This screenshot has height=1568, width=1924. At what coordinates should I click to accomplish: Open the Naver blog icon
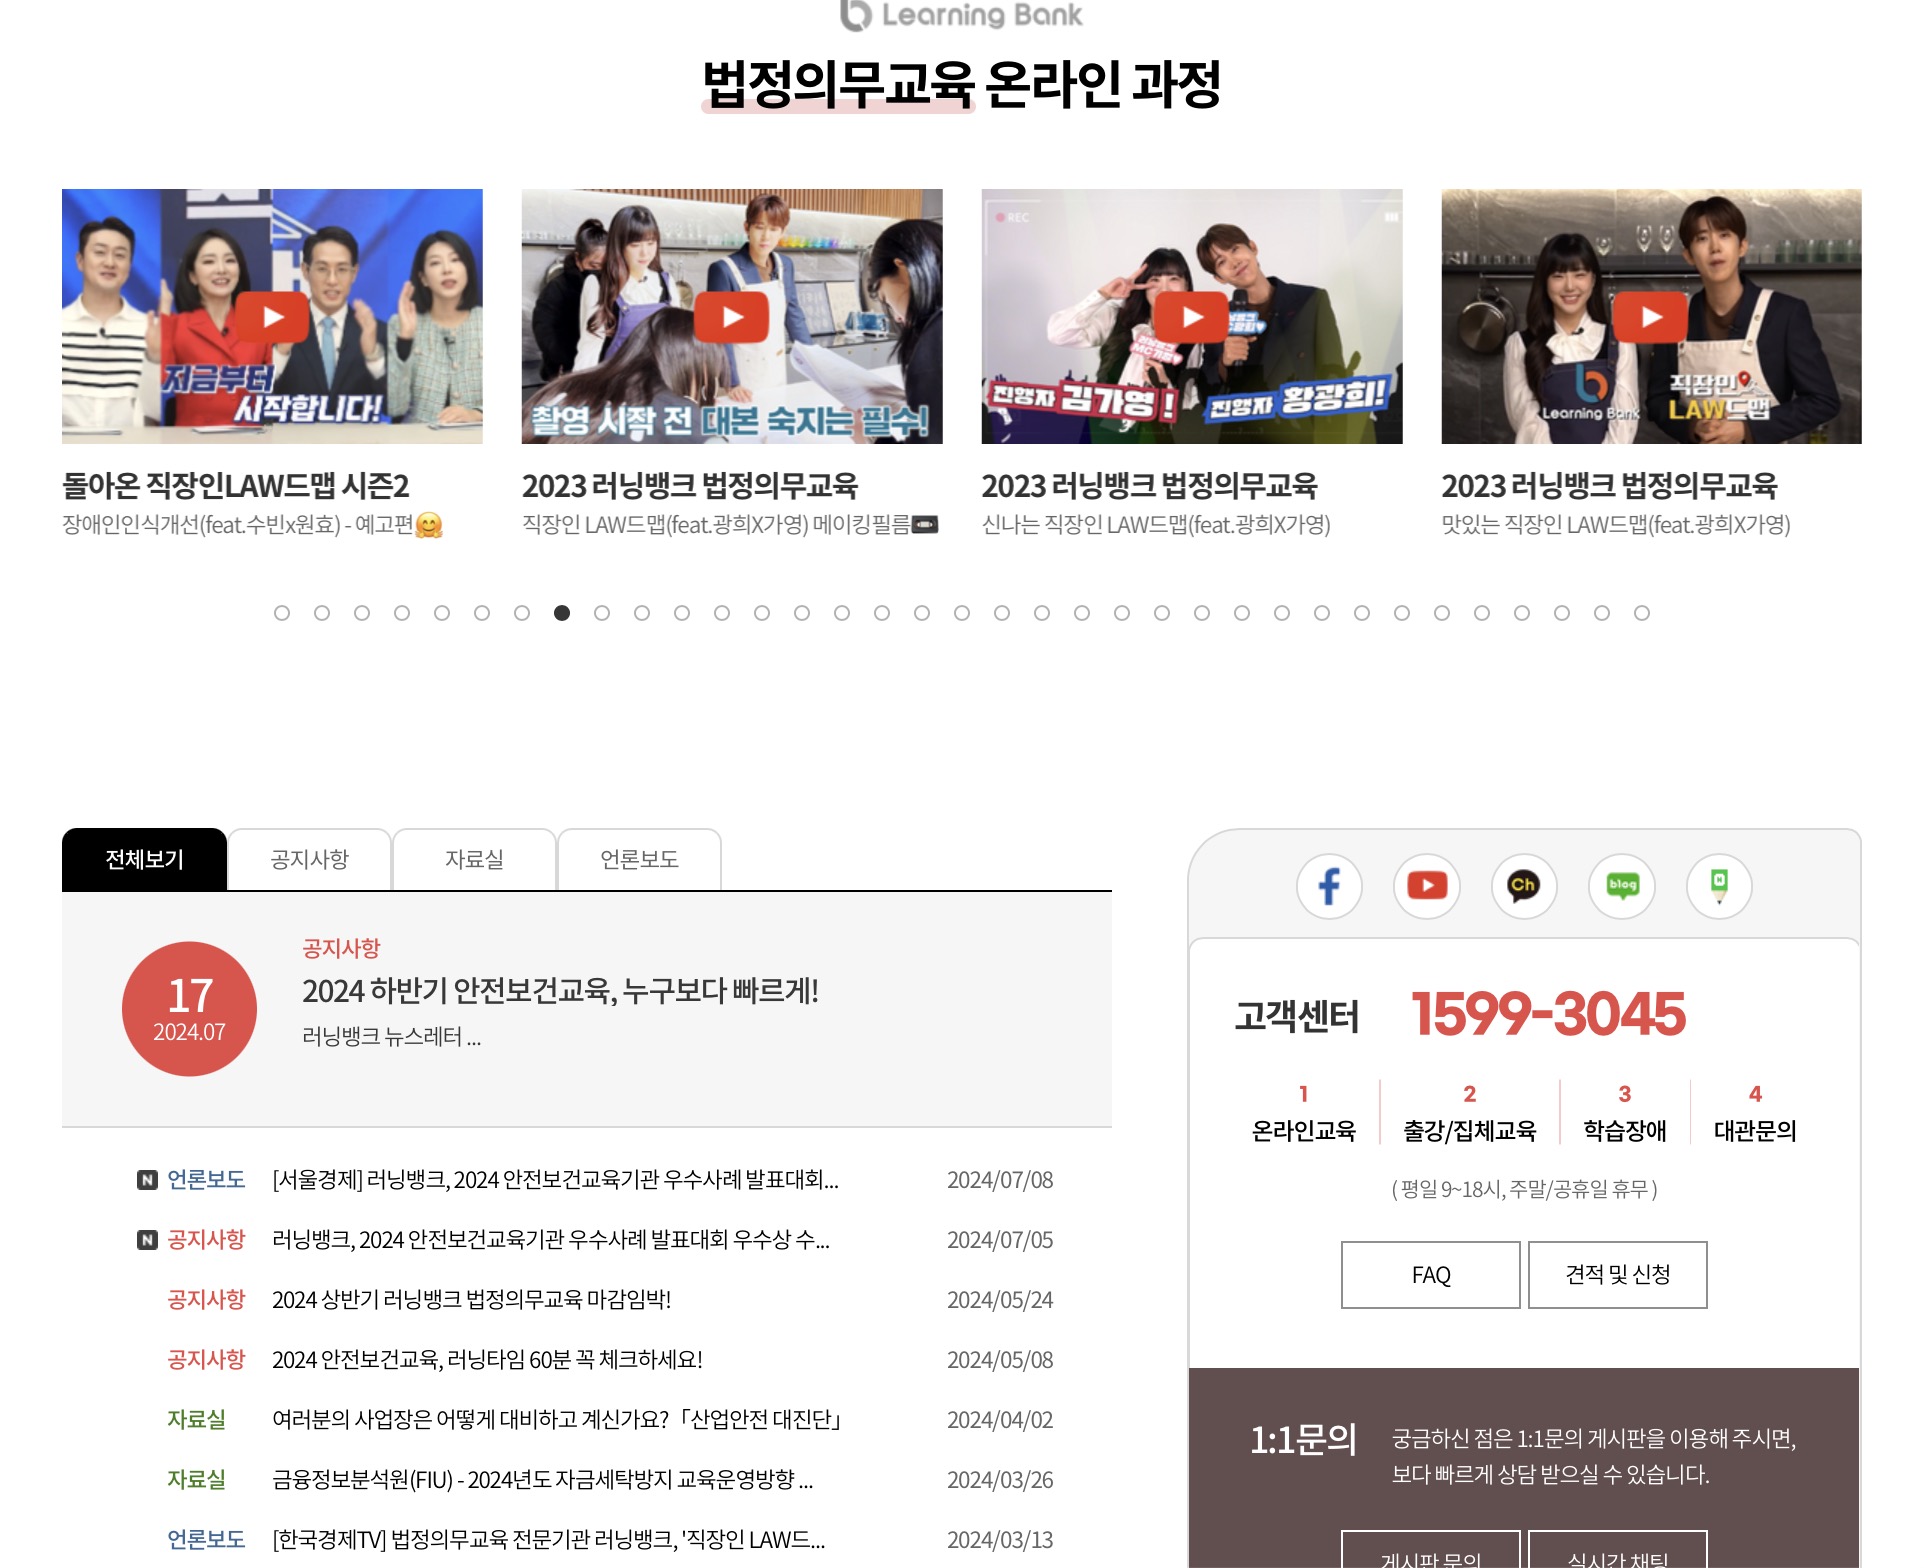(1621, 886)
